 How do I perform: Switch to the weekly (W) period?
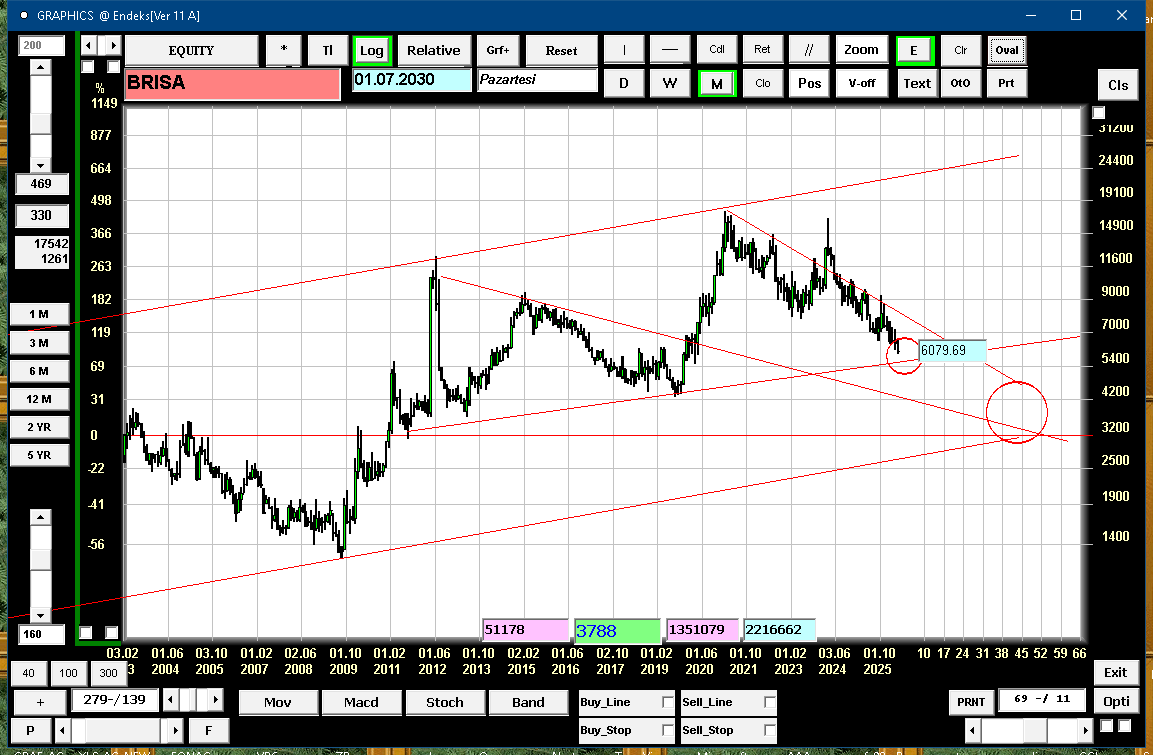(670, 83)
